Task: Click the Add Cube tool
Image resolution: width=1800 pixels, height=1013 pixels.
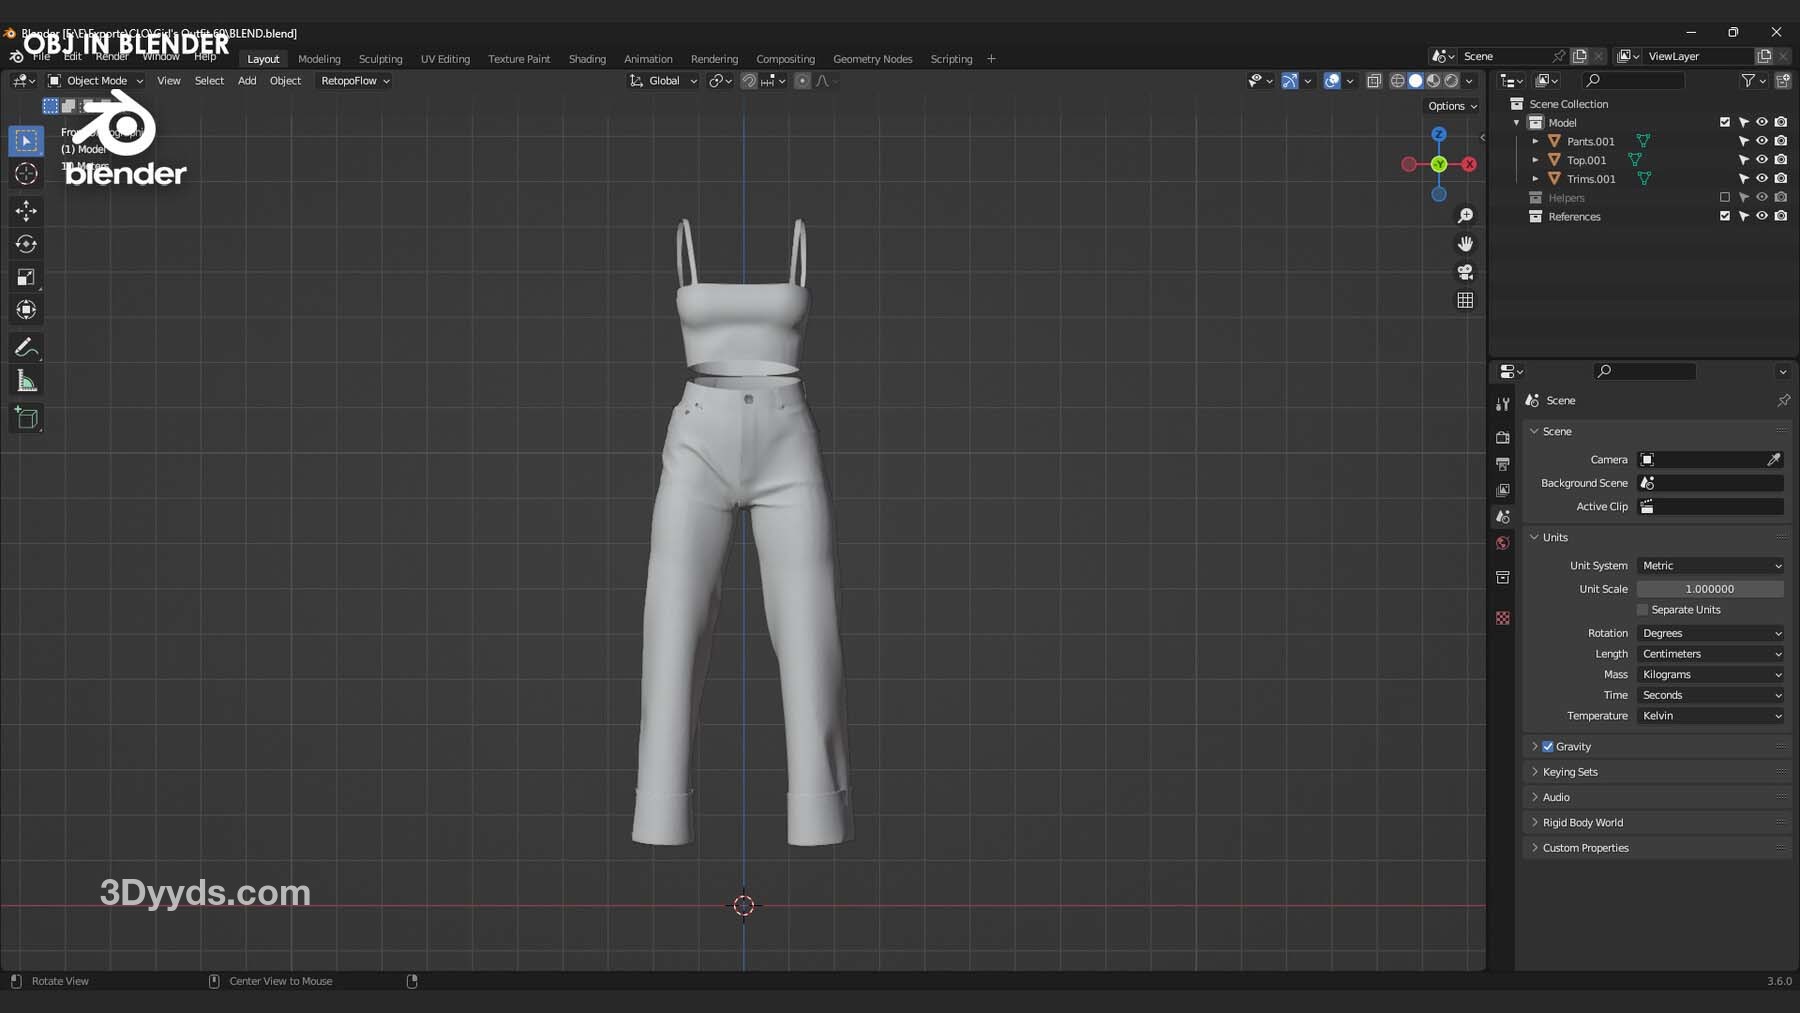Action: pos(26,418)
